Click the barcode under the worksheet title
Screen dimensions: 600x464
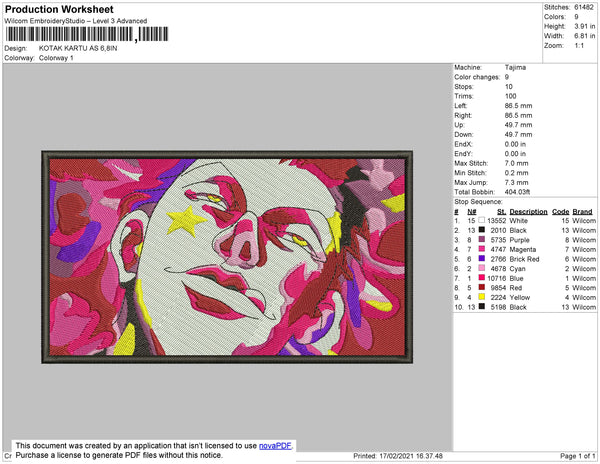click(x=87, y=34)
